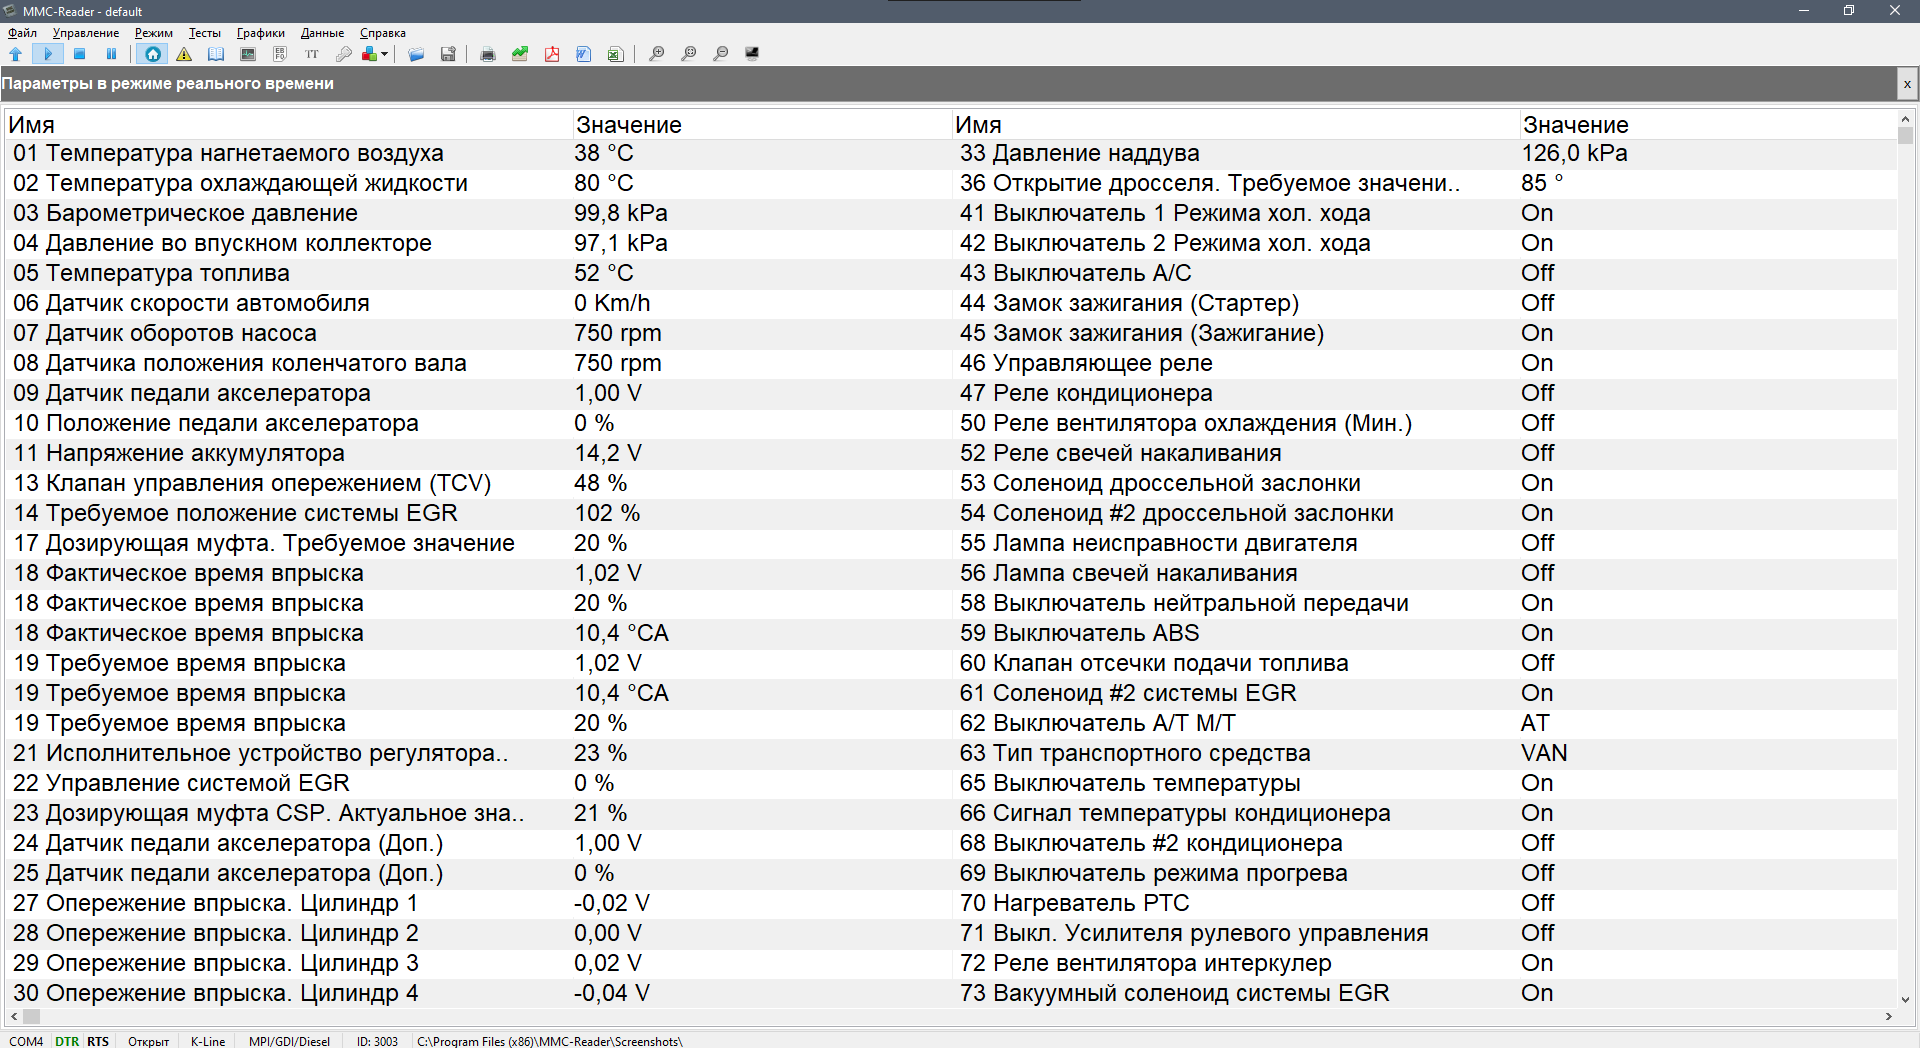Click the Pause icon in the toolbar

pyautogui.click(x=111, y=54)
